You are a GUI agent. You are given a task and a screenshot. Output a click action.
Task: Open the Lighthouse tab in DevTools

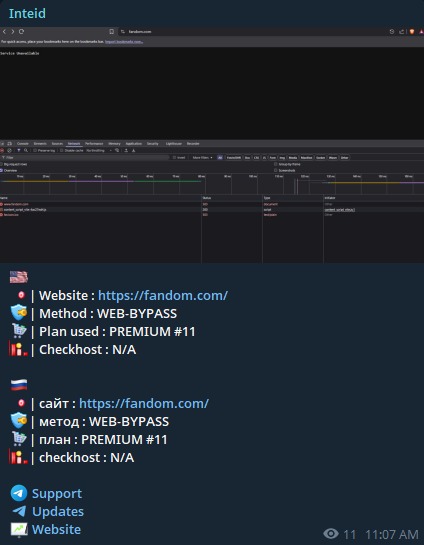[174, 144]
